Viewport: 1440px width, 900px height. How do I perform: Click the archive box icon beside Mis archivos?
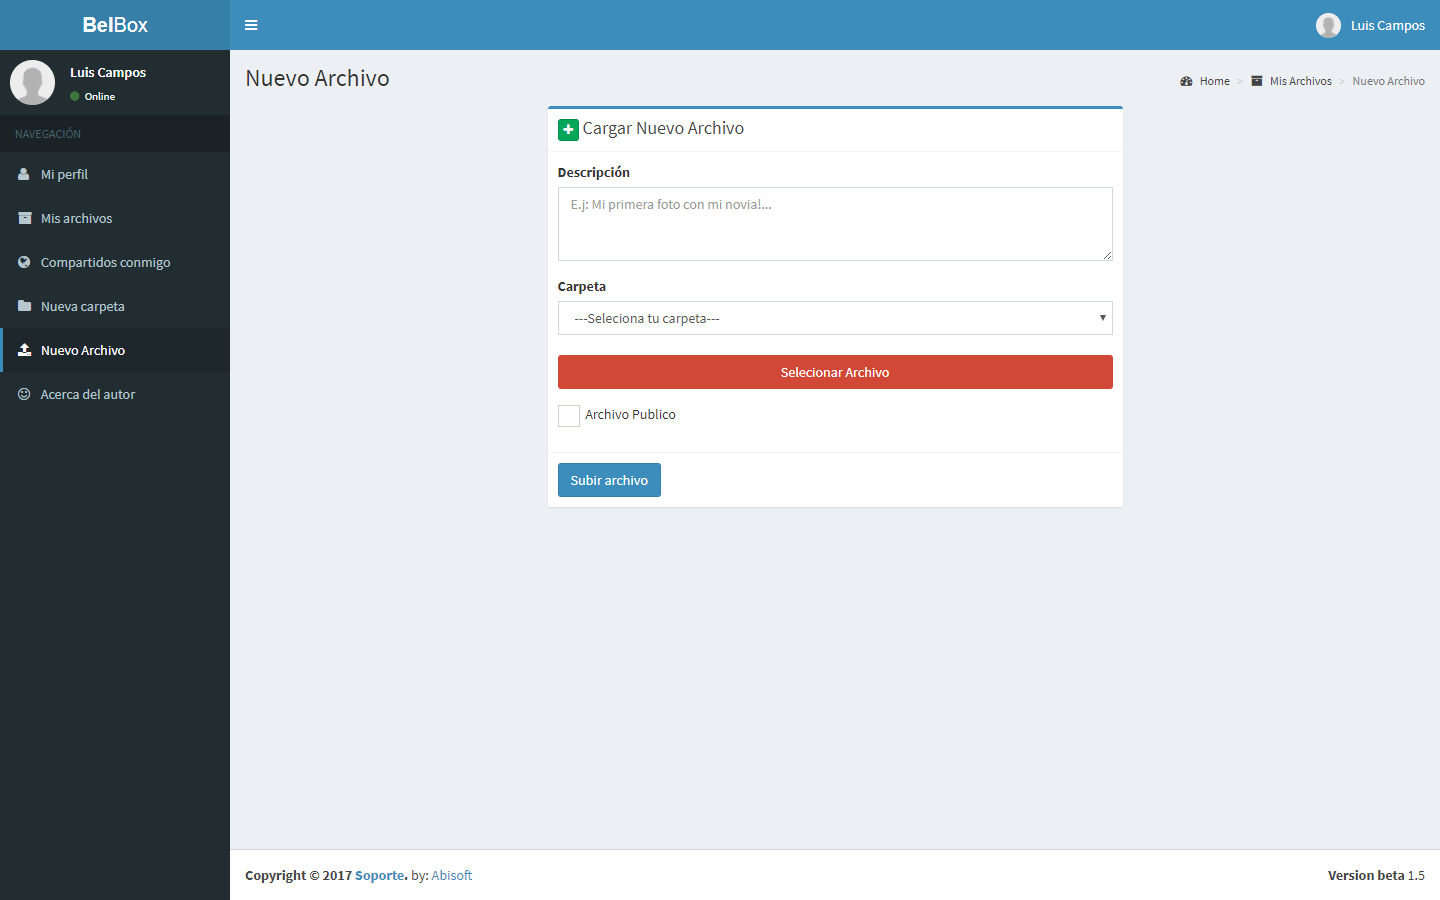24,218
